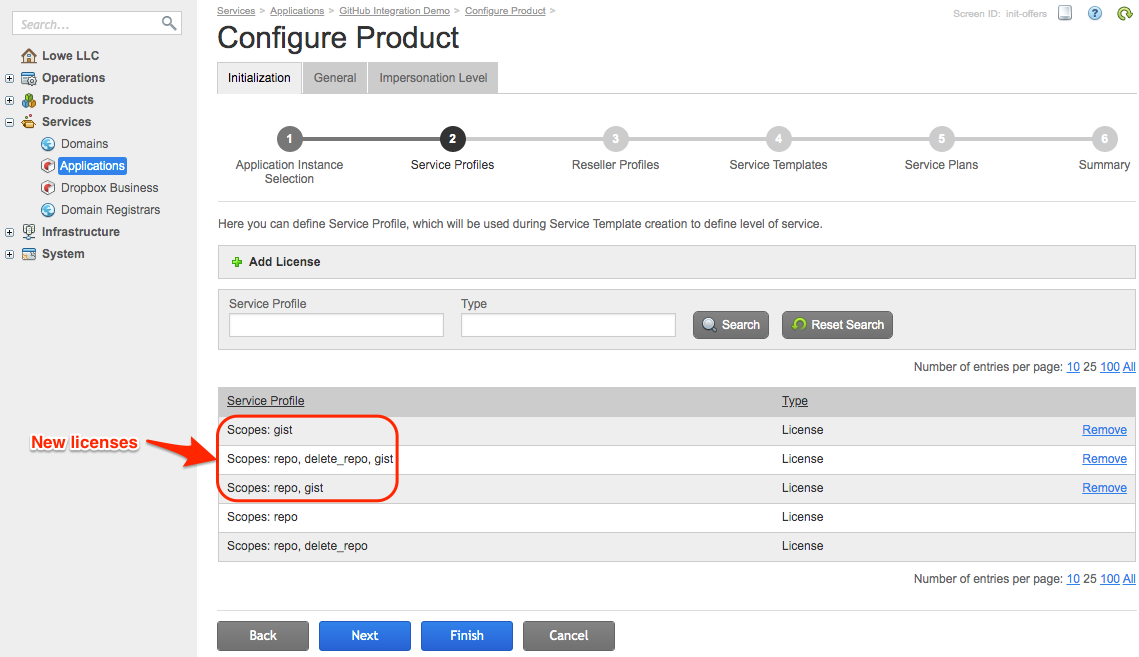Screen dimensions: 1139x657
Task: Switch to the General tab
Action: pyautogui.click(x=335, y=78)
